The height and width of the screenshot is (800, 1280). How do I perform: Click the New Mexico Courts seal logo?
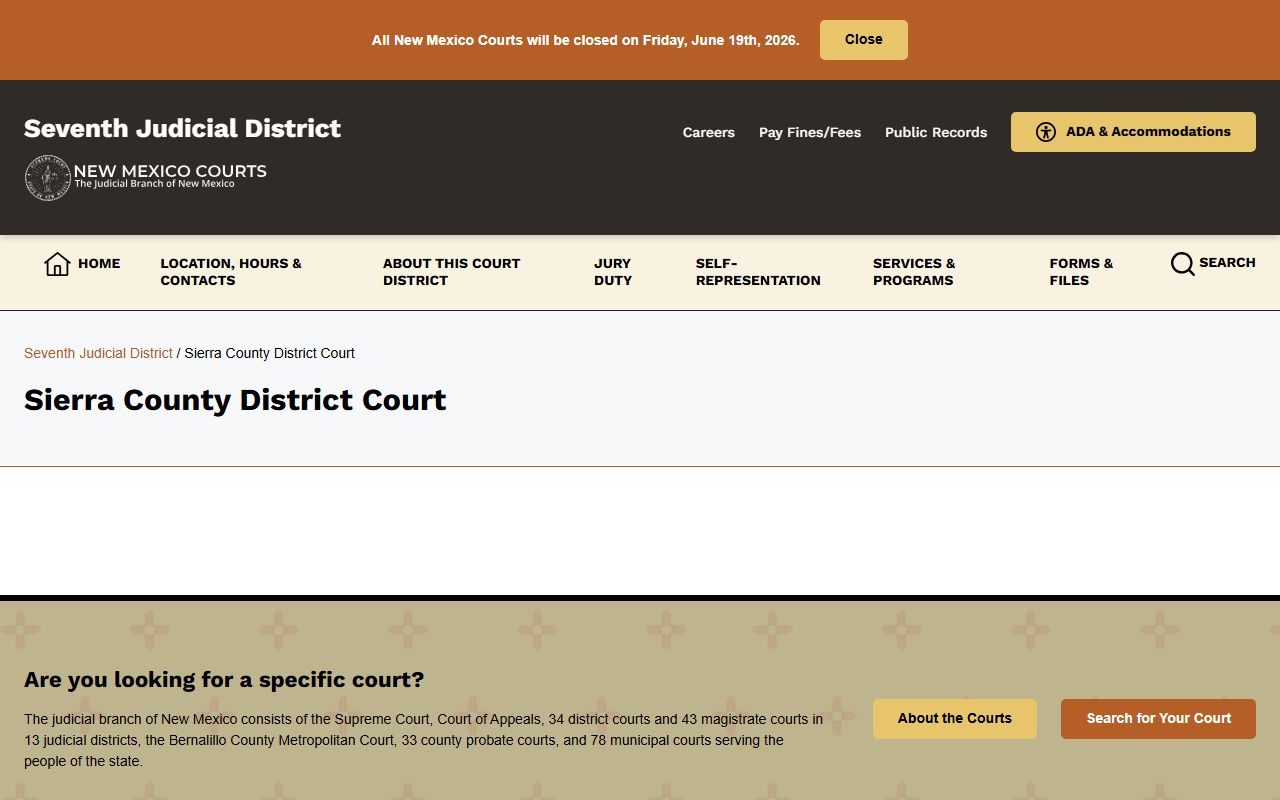coord(47,178)
